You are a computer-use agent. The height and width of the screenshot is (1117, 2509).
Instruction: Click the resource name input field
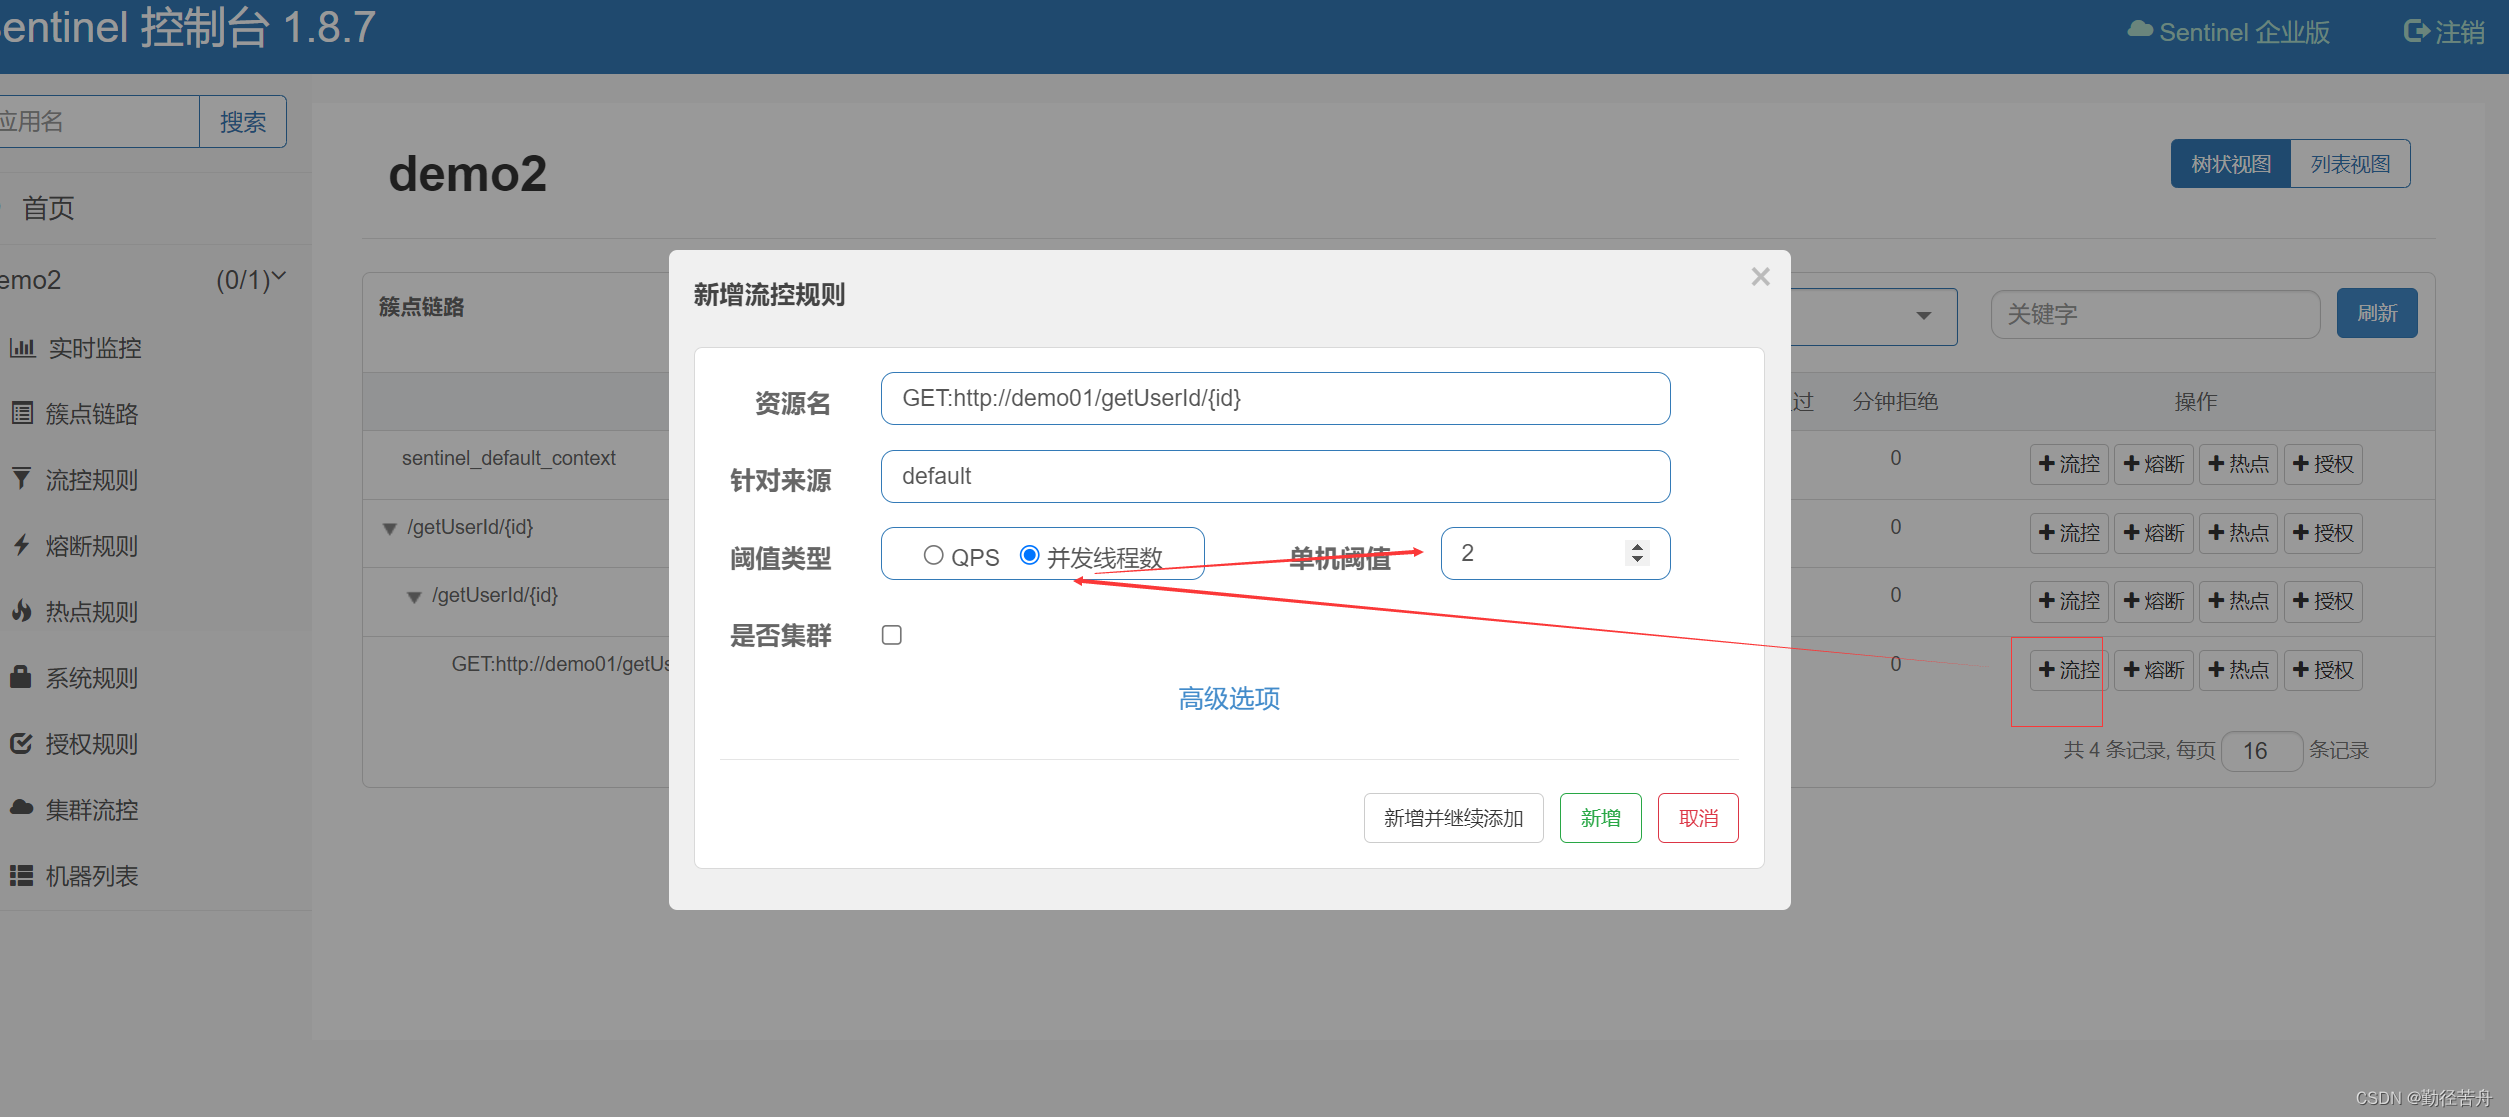[1275, 398]
